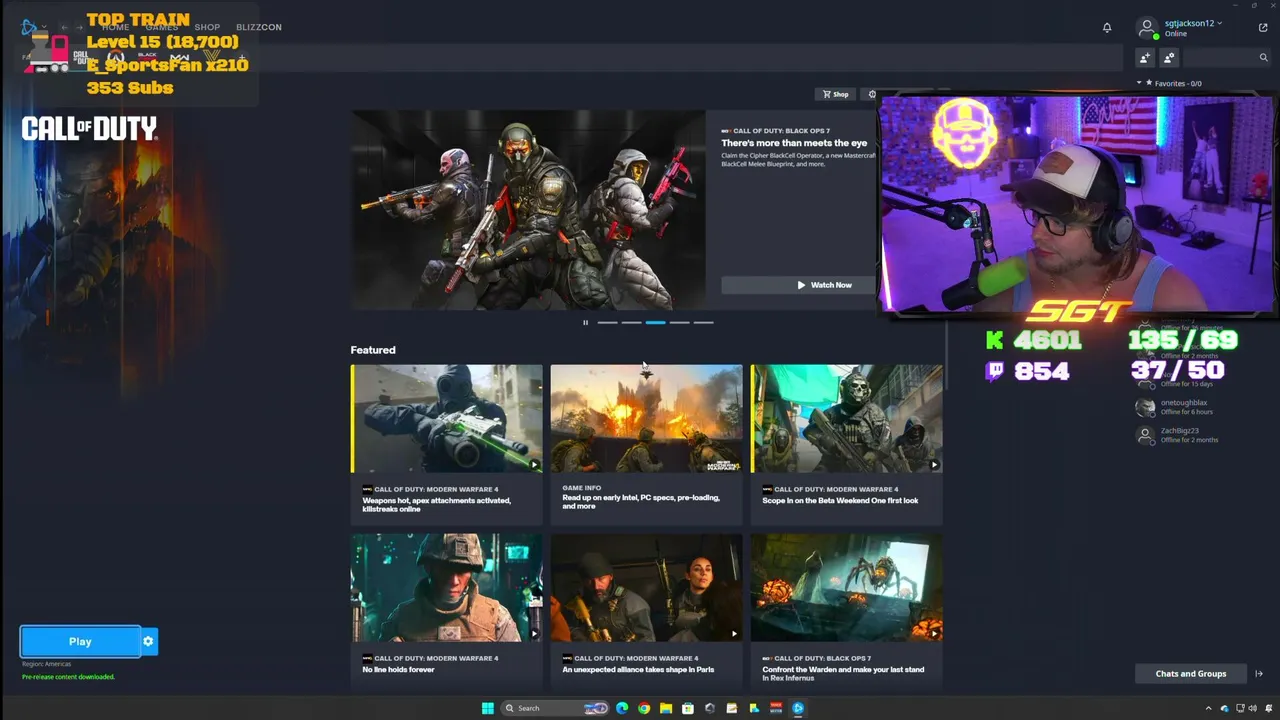Pause the carousel autoplay
This screenshot has width=1280, height=720.
(x=585, y=322)
